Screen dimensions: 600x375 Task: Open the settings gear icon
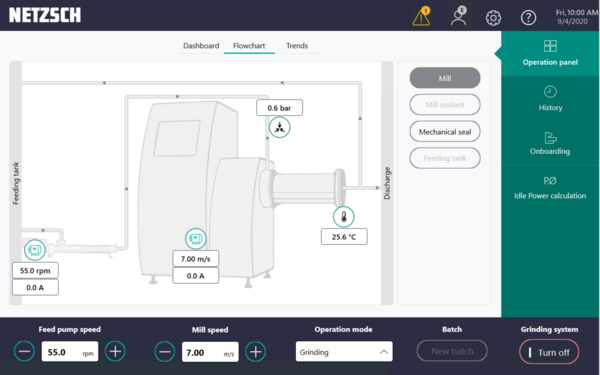(x=493, y=18)
